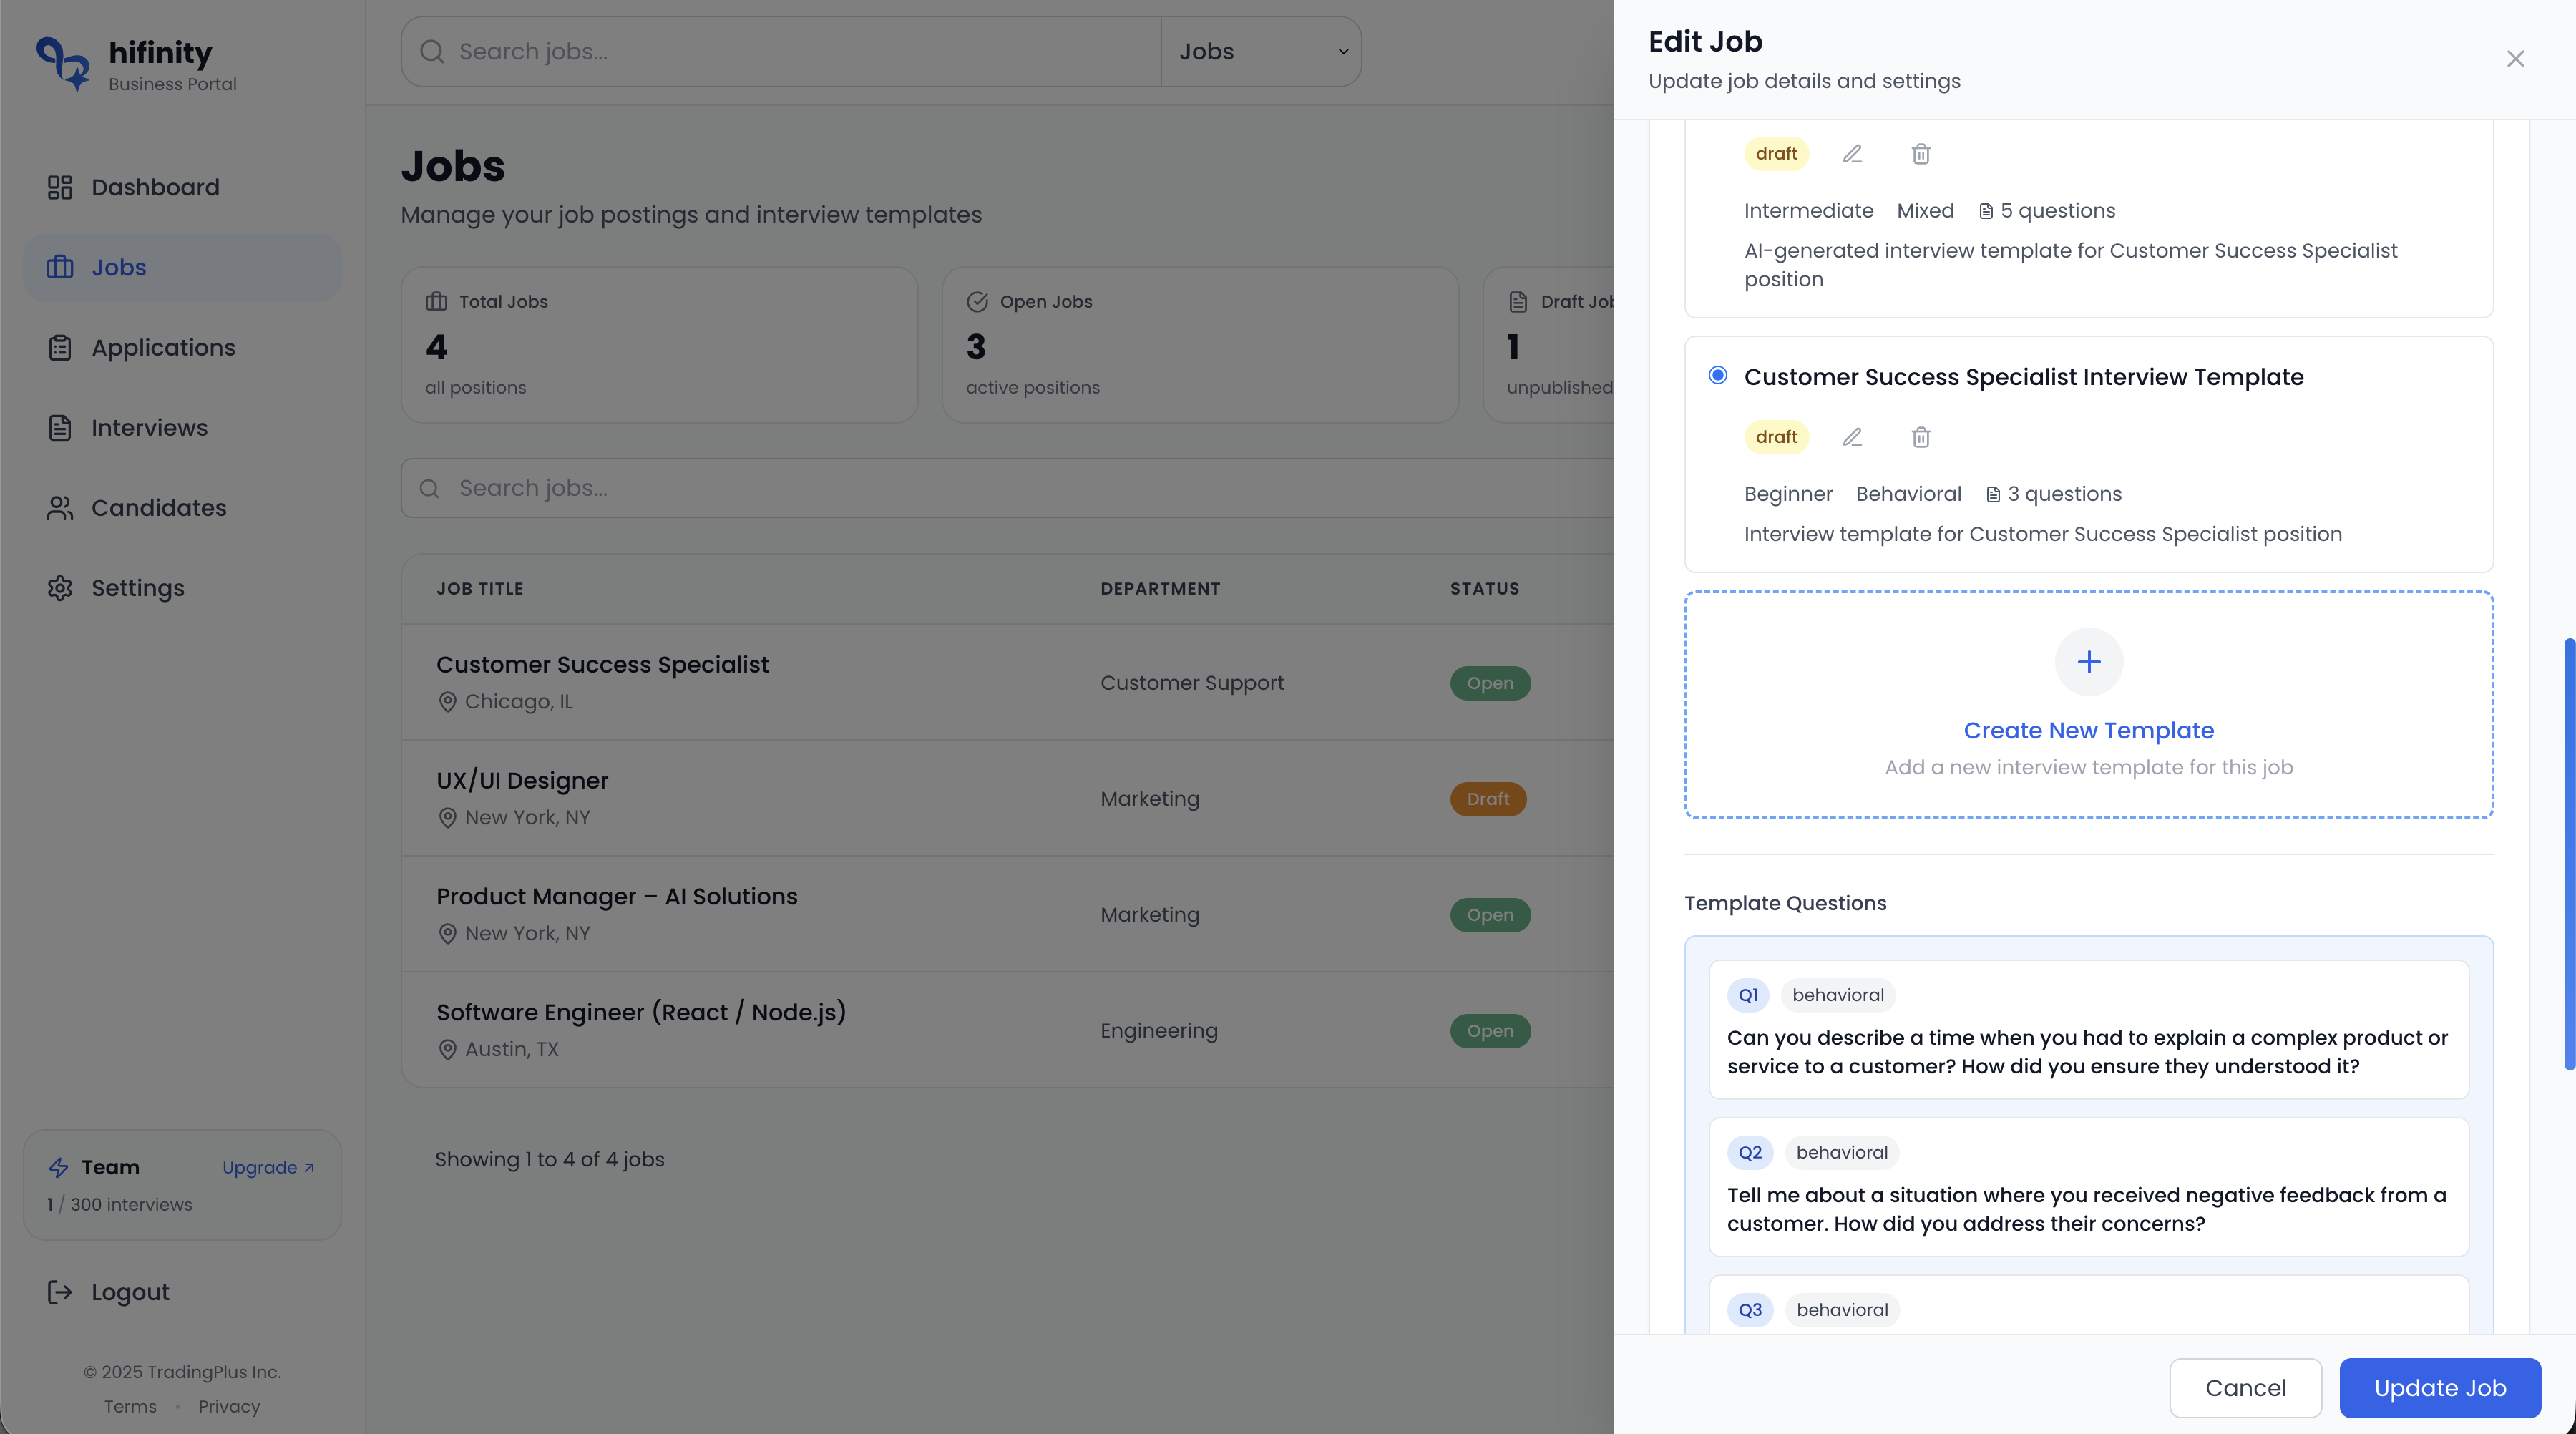Click the Logout arrow icon
This screenshot has height=1434, width=2576.
pos(60,1292)
